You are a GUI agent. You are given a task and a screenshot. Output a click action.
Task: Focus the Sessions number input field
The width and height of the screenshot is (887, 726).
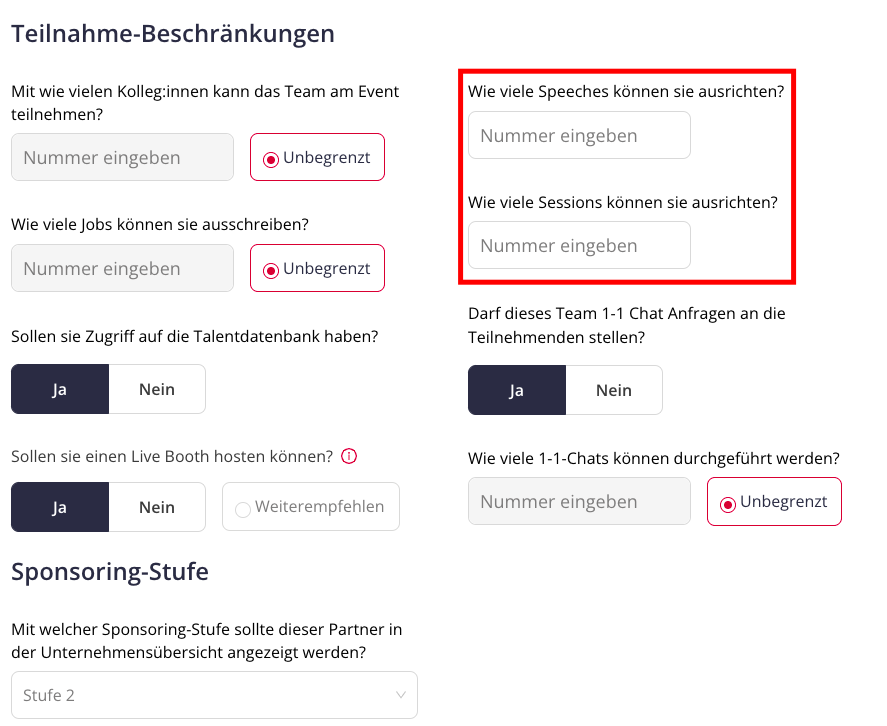tap(579, 245)
